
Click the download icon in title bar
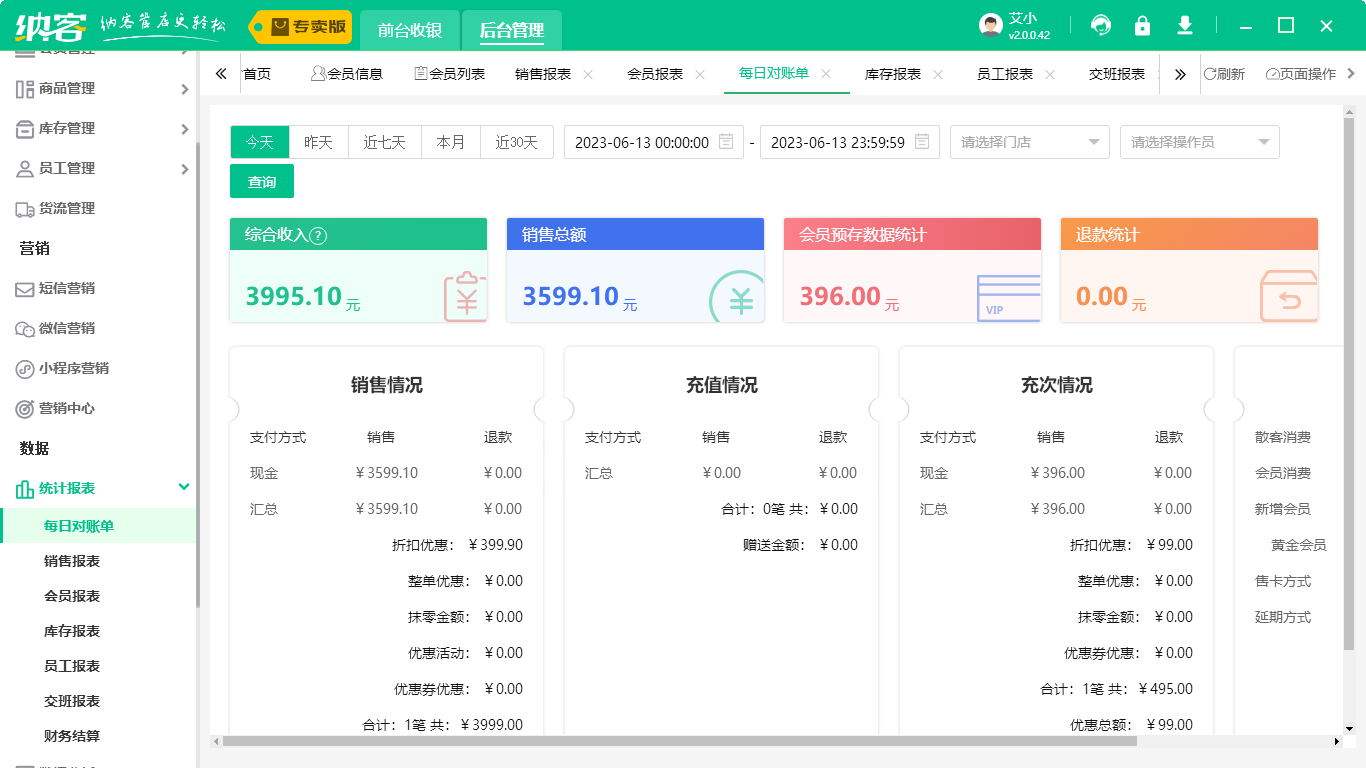tap(1184, 26)
